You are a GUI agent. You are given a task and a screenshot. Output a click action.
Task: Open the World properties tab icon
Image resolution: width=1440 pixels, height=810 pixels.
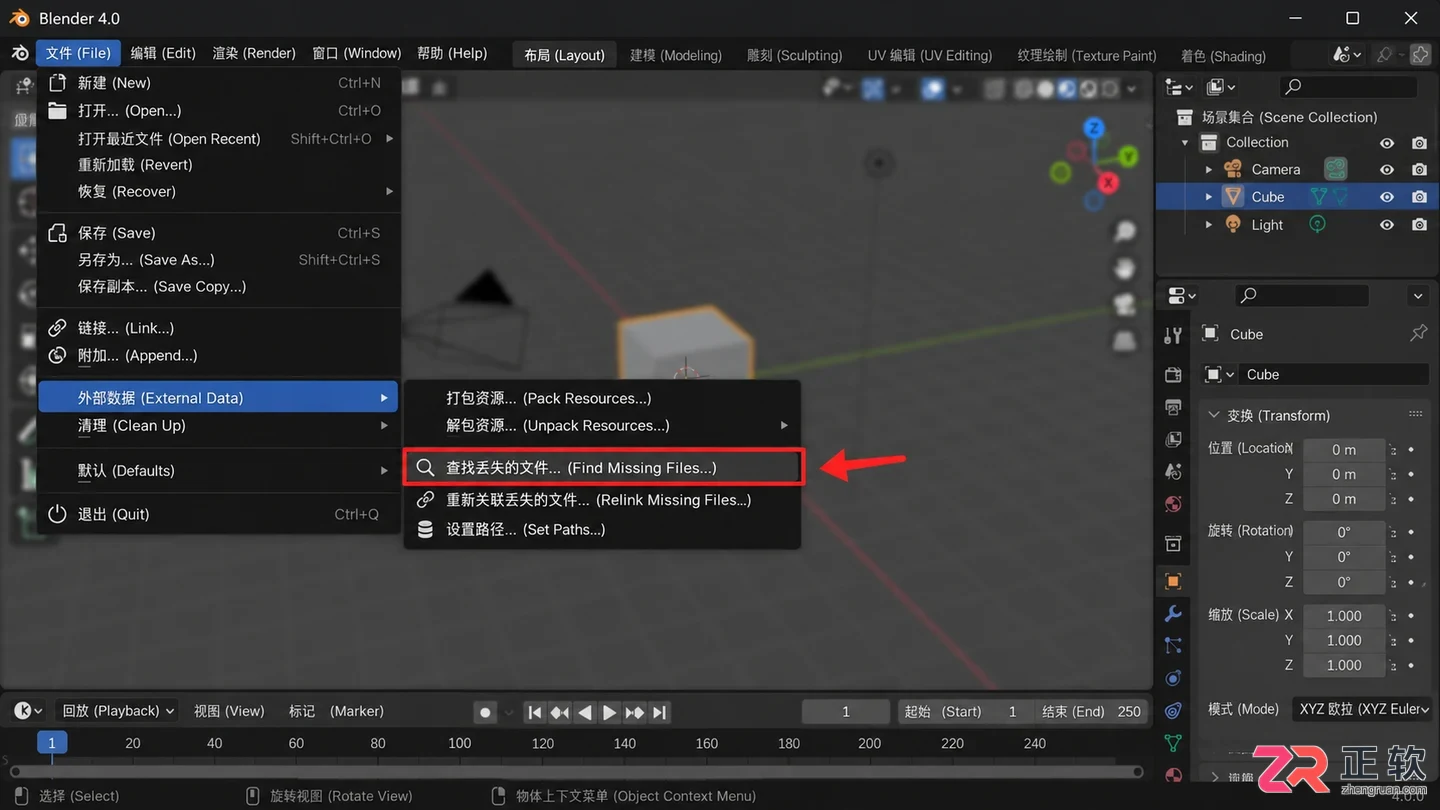click(x=1174, y=504)
